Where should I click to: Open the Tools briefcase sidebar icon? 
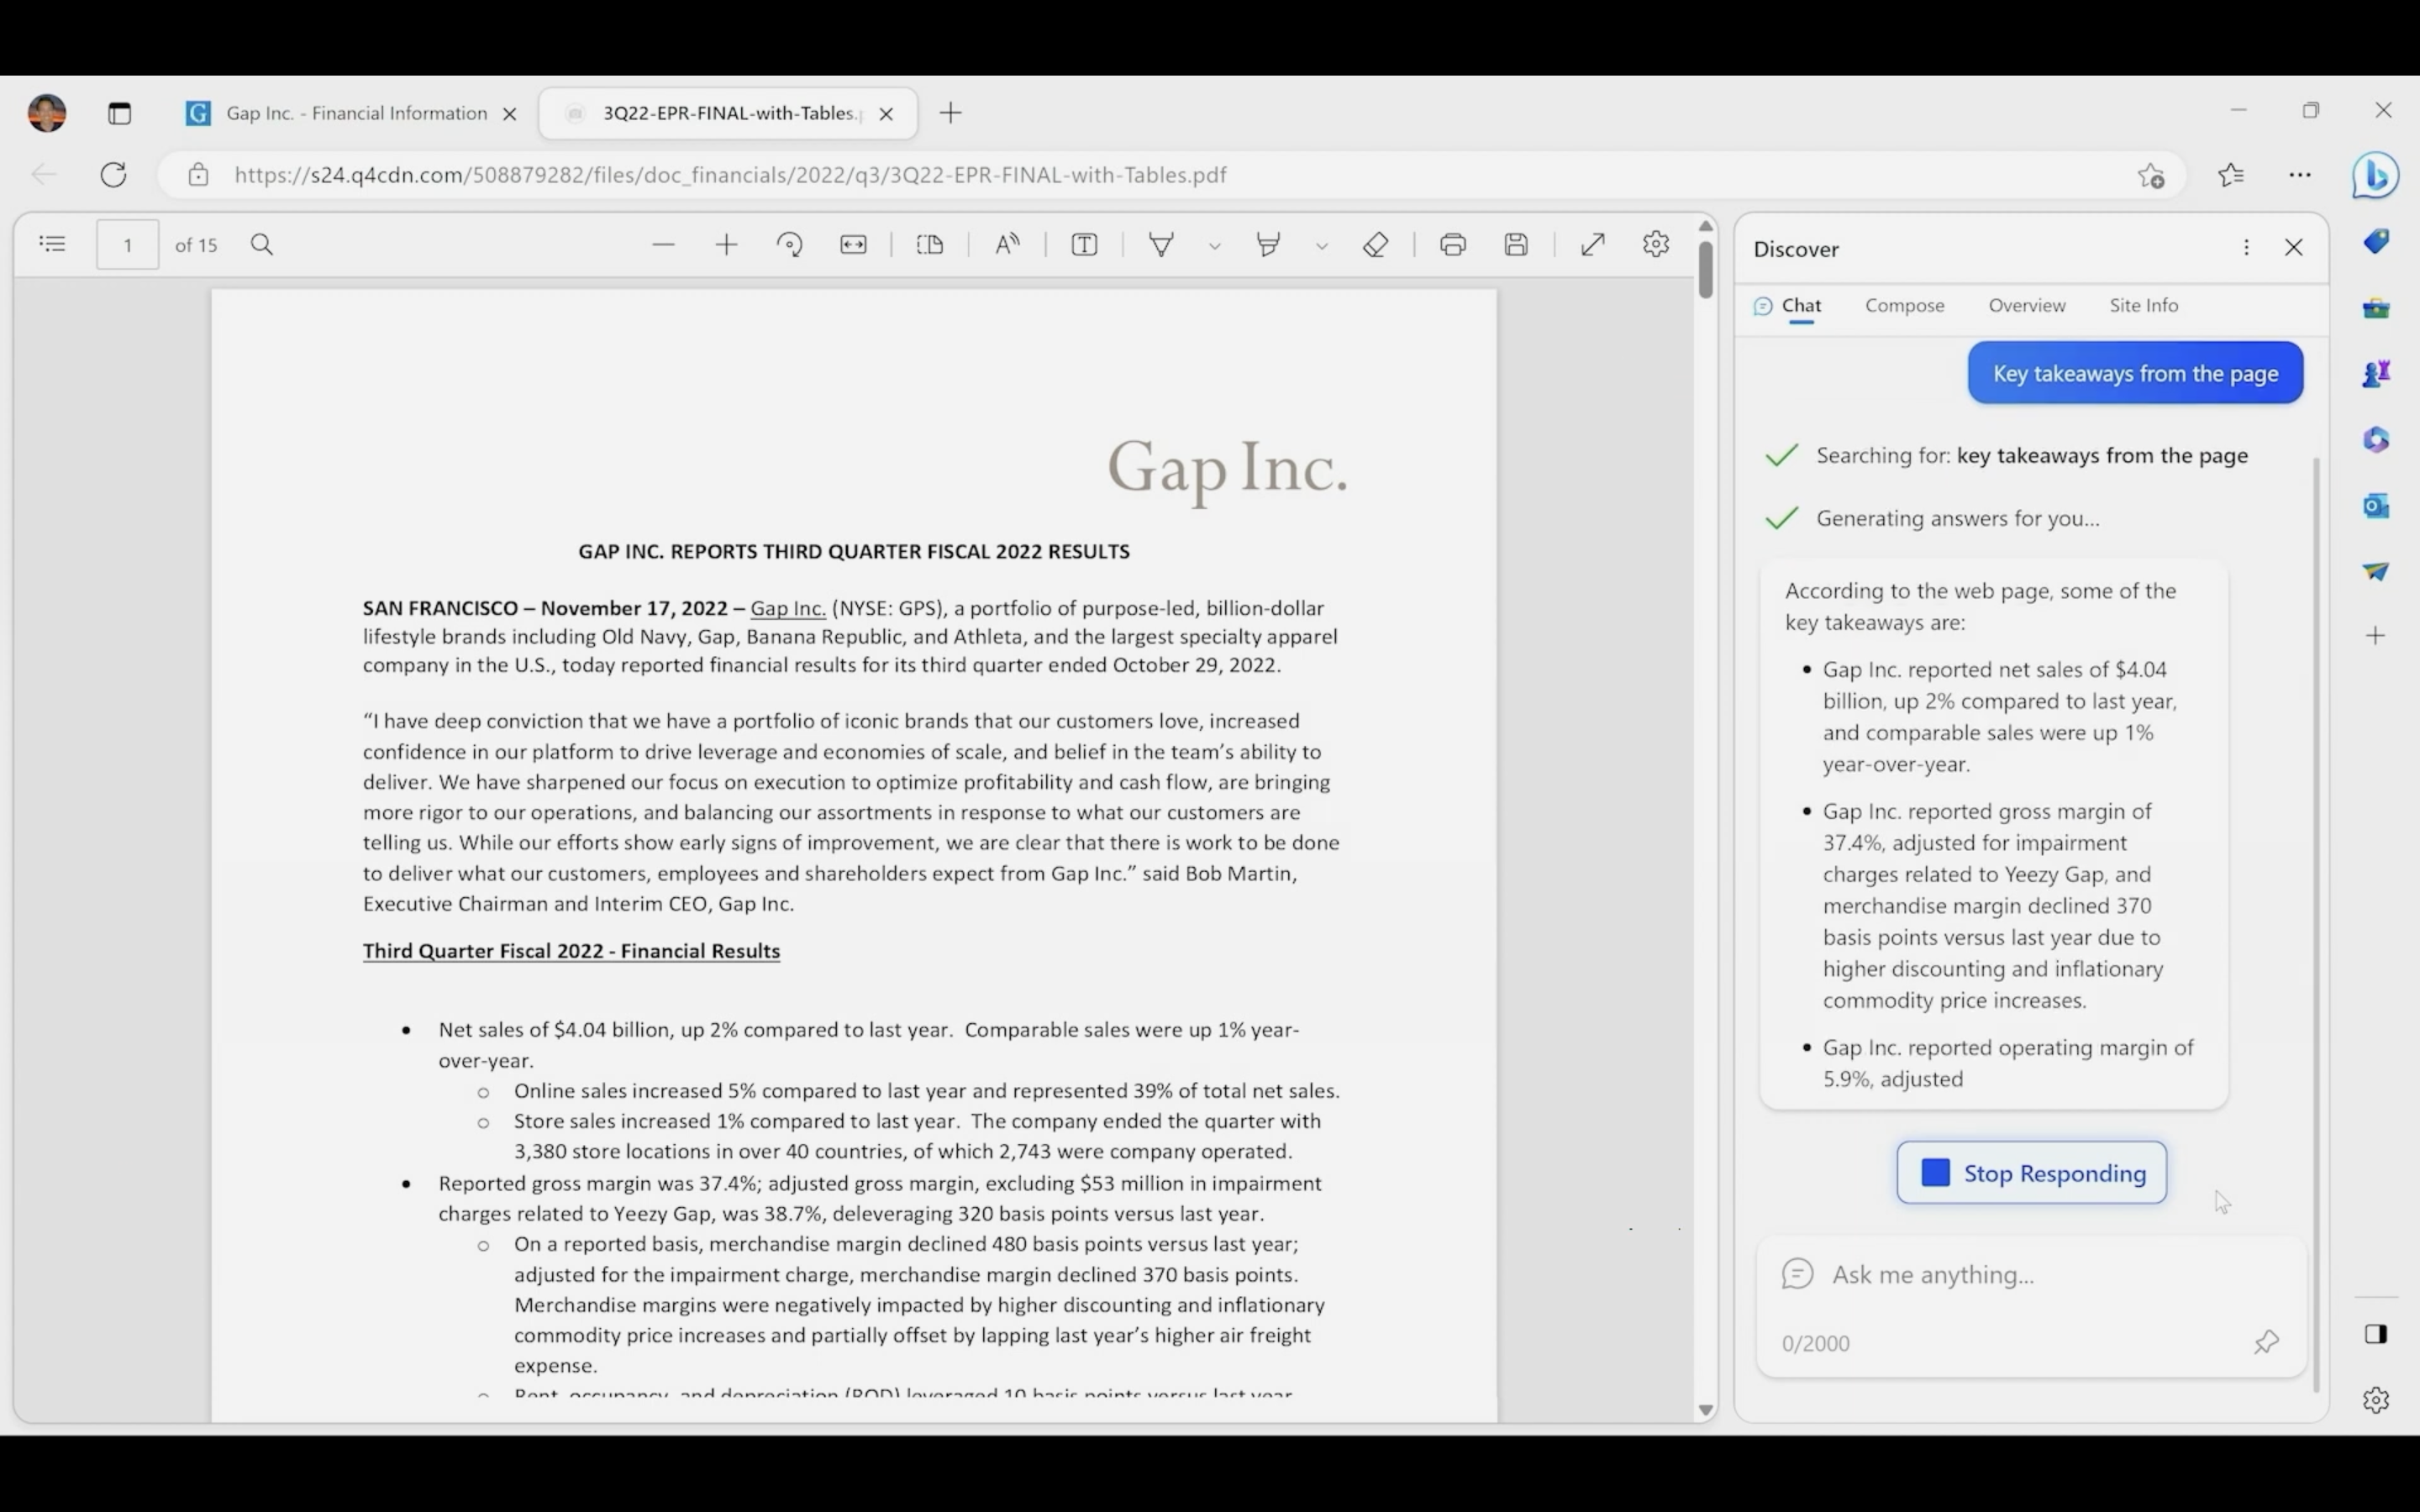tap(2376, 308)
